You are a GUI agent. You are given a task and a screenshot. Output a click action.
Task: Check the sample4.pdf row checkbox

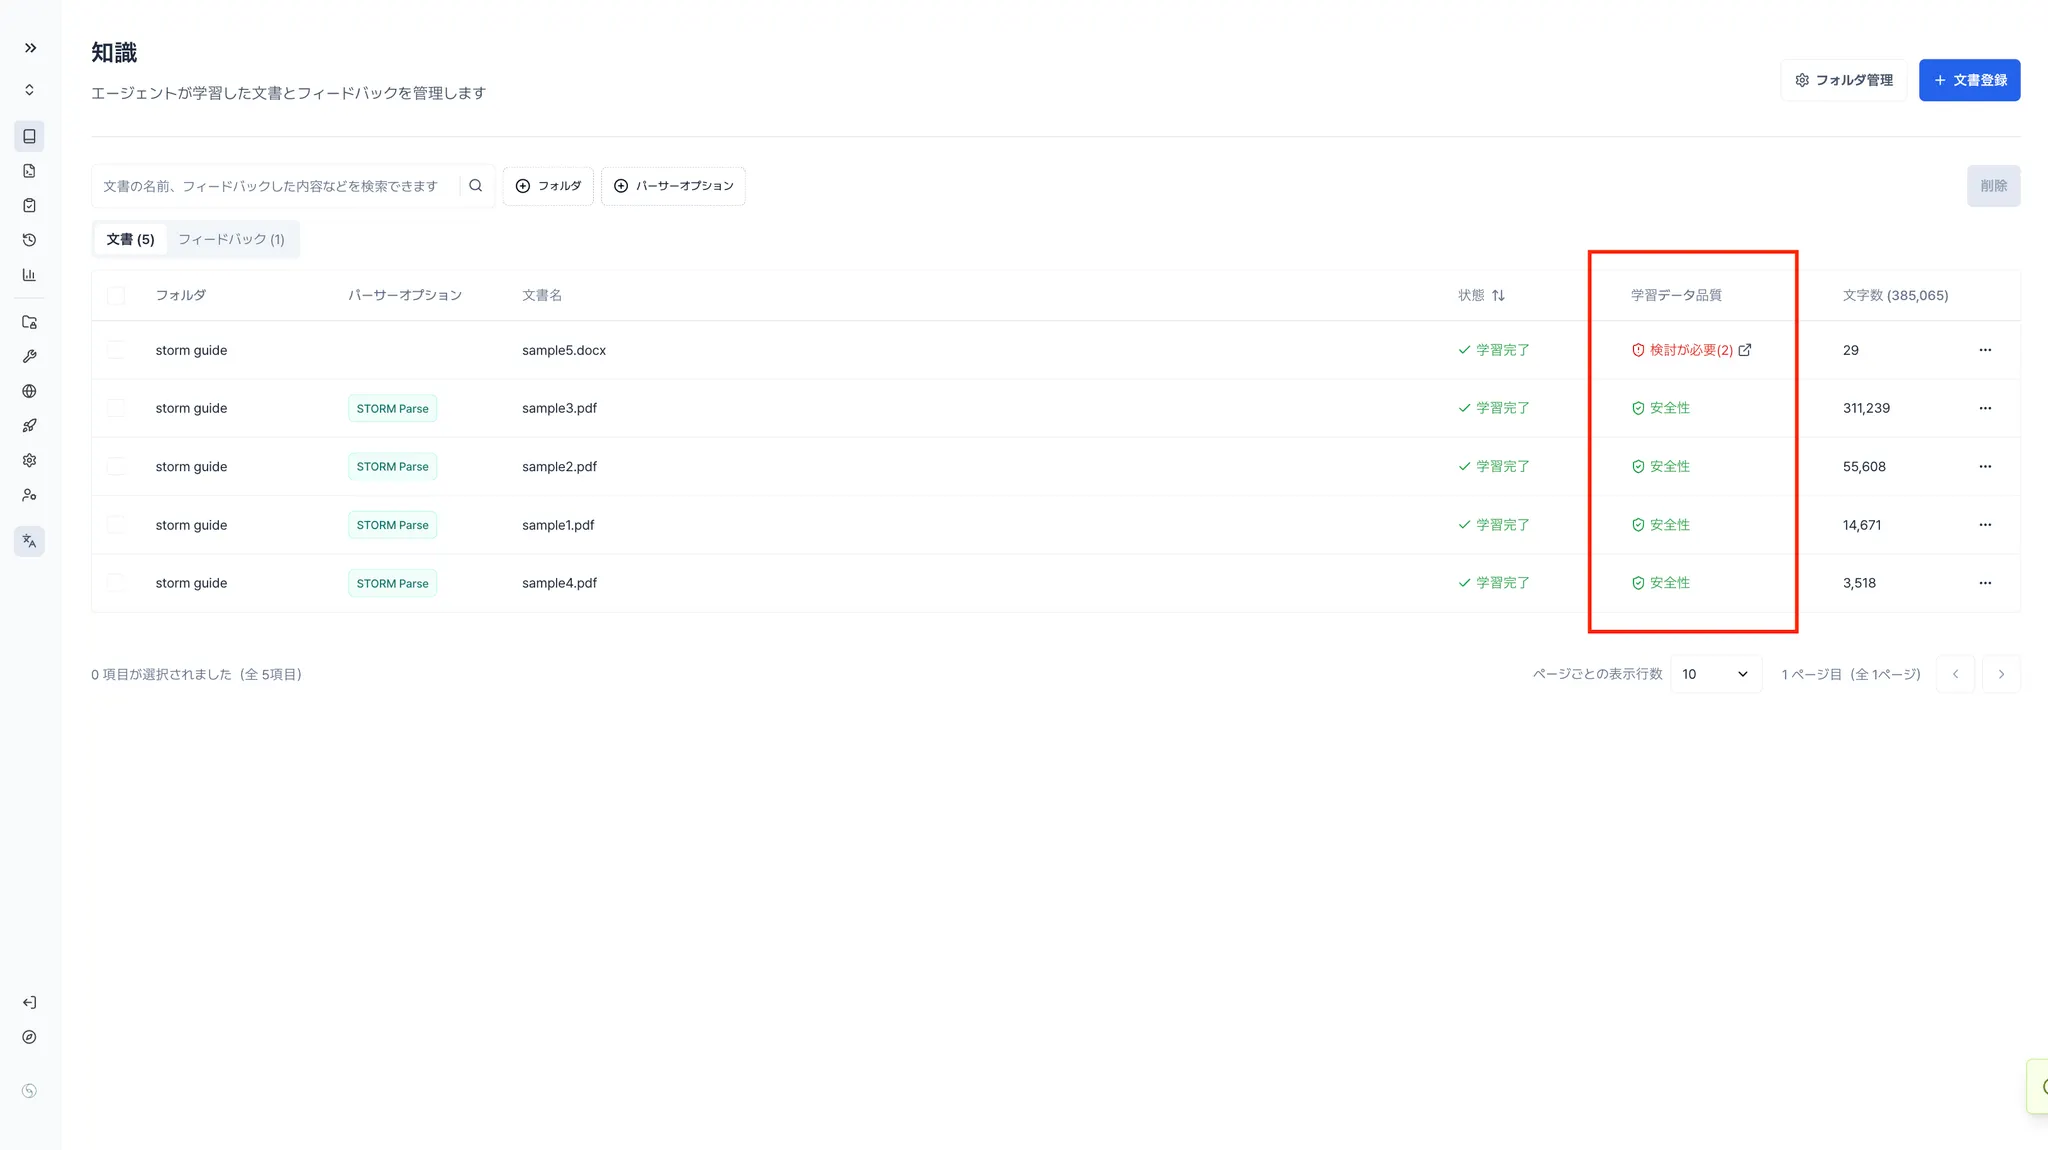(116, 583)
